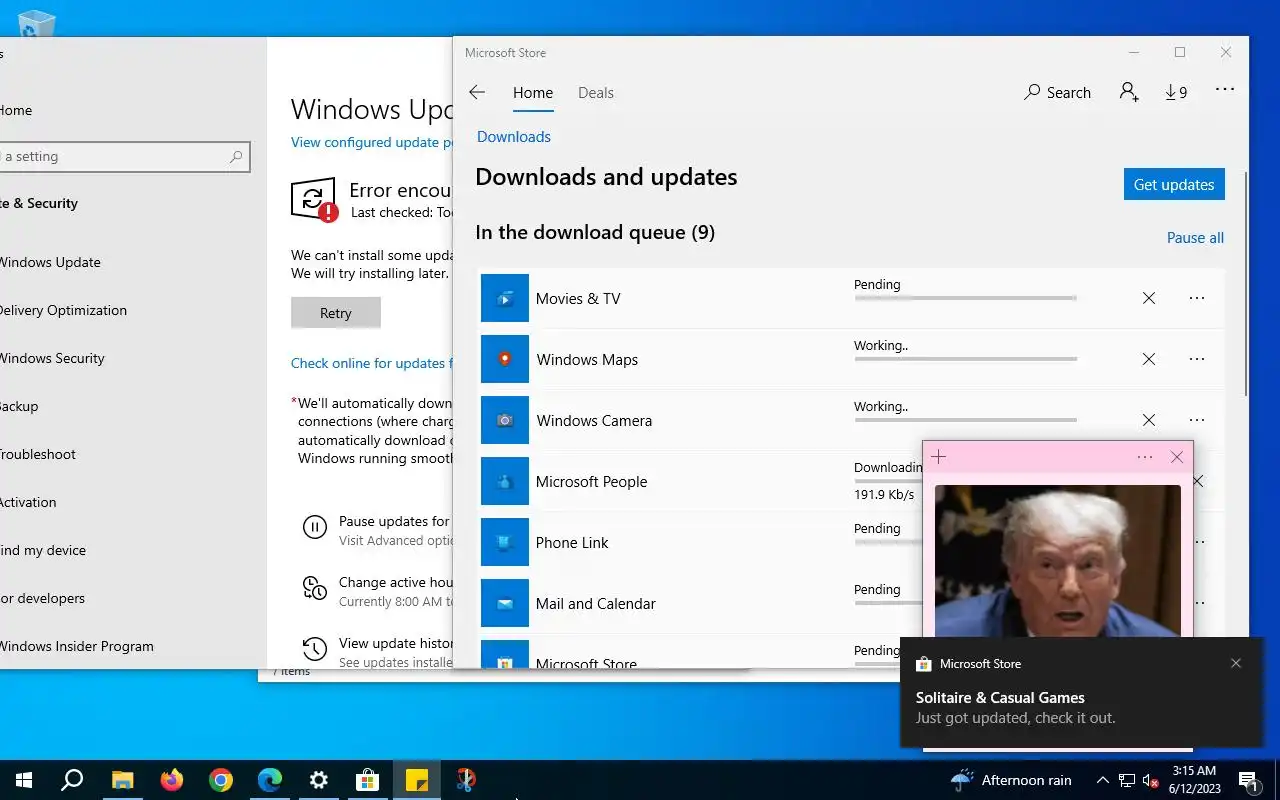The height and width of the screenshot is (800, 1280).
Task: Add a new sticky note with plus
Action: click(x=938, y=457)
